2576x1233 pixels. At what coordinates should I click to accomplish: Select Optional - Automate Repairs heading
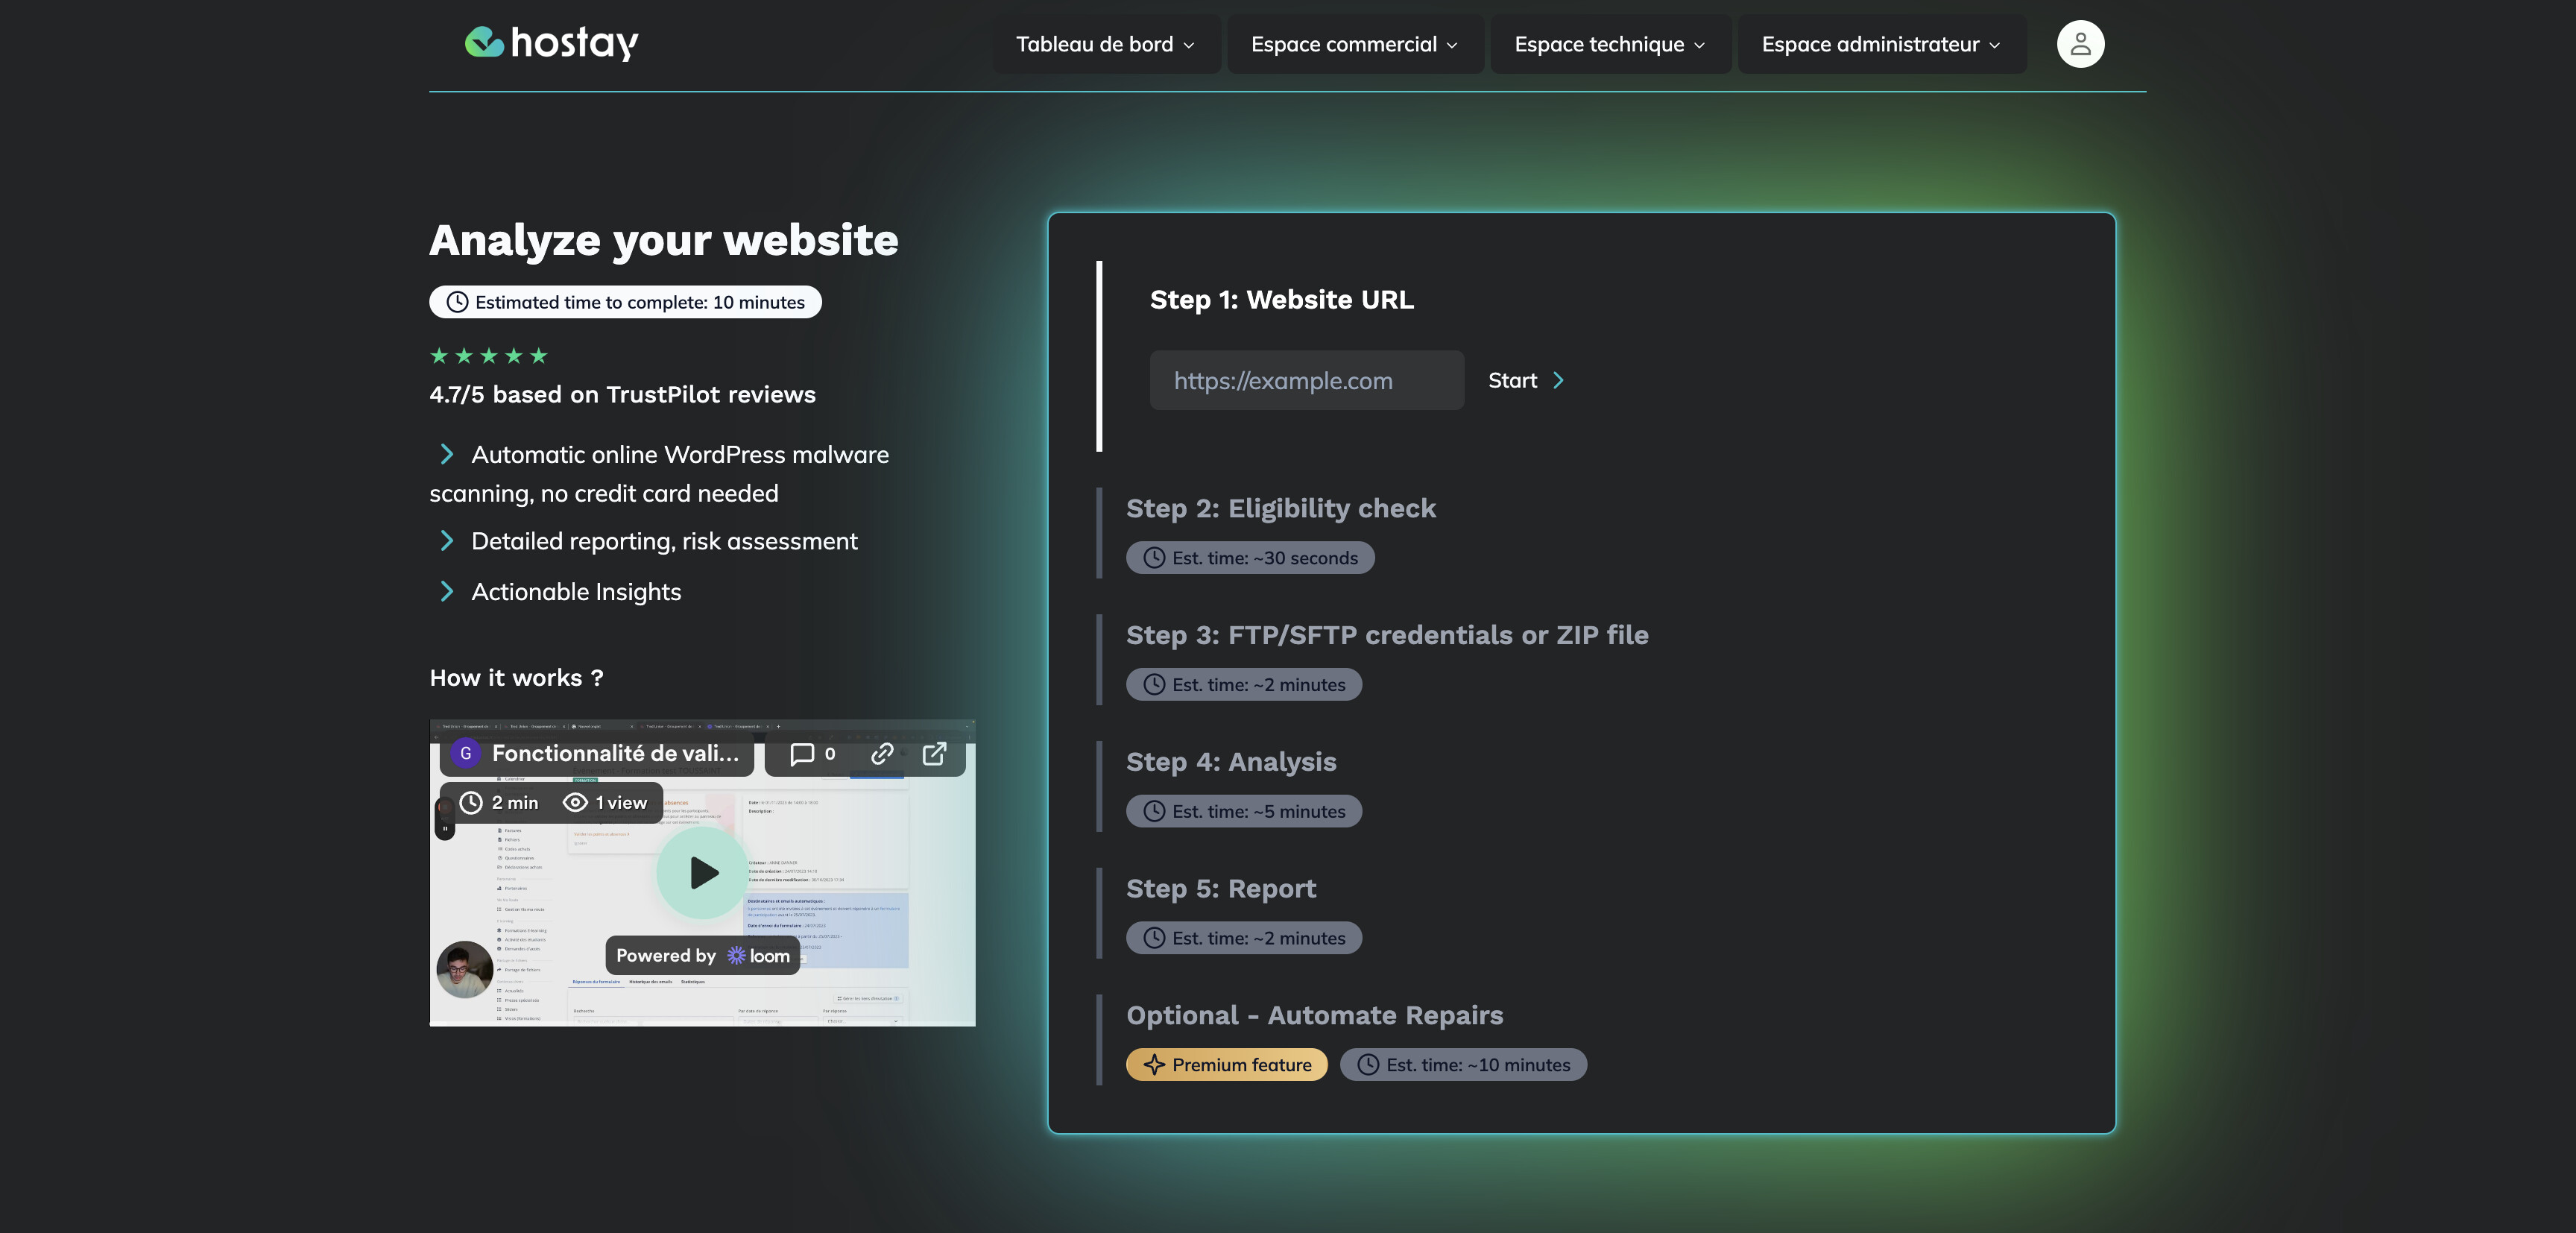(1315, 1015)
